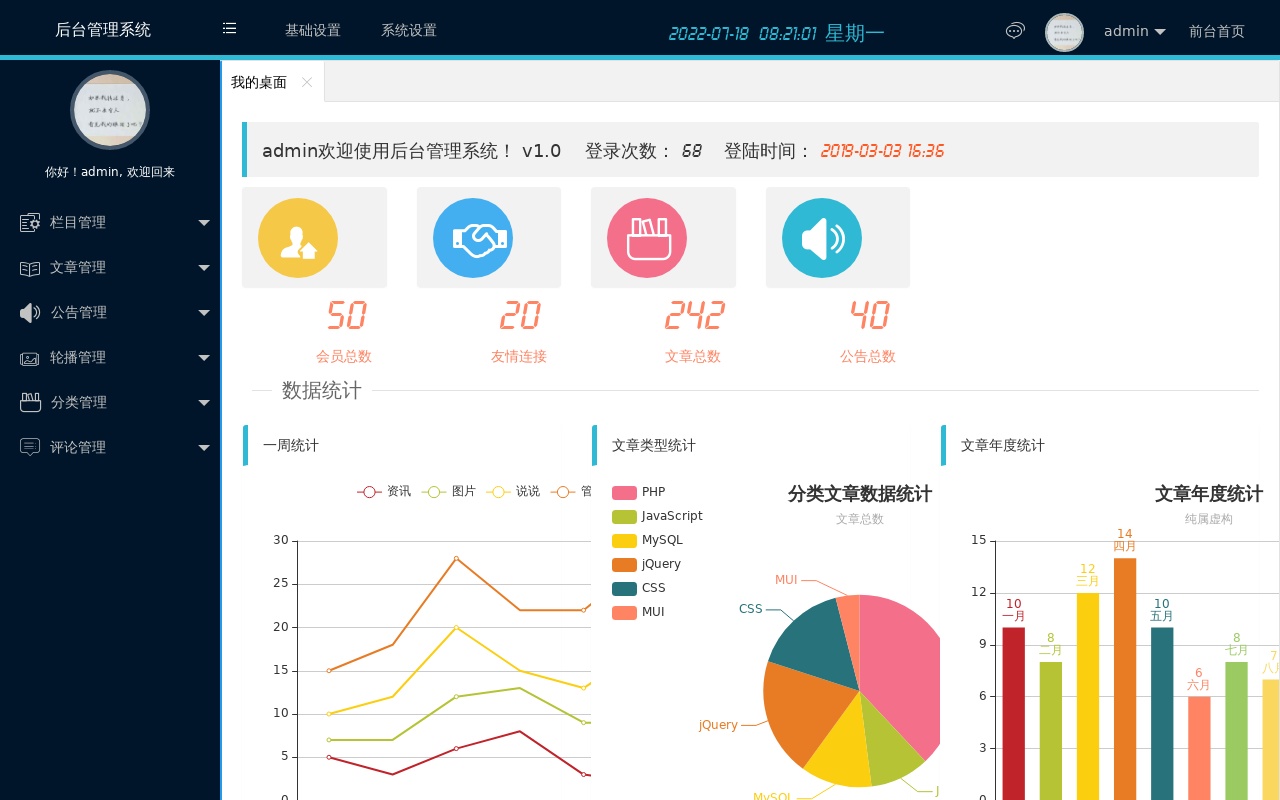The image size is (1280, 800).
Task: Toggle the 说说 series in line chart legend
Action: coord(514,491)
